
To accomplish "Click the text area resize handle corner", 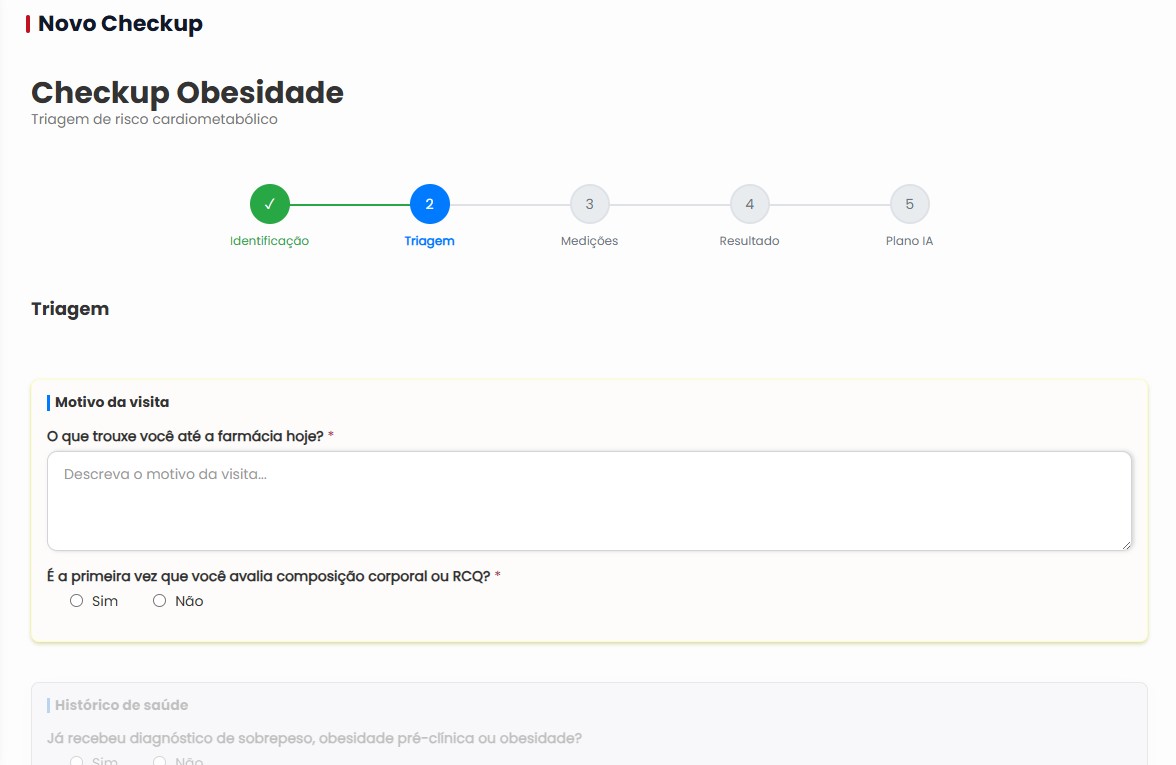I will [x=1126, y=544].
